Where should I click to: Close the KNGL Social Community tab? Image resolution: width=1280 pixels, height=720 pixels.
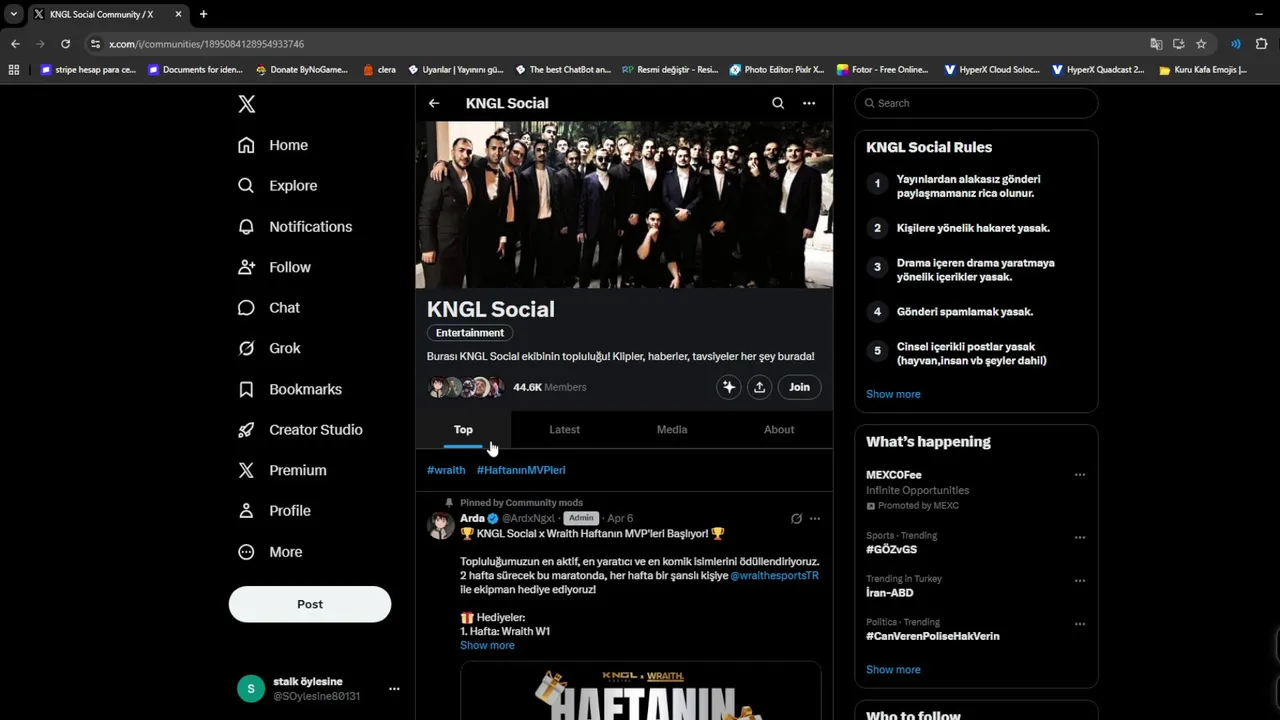(x=179, y=14)
